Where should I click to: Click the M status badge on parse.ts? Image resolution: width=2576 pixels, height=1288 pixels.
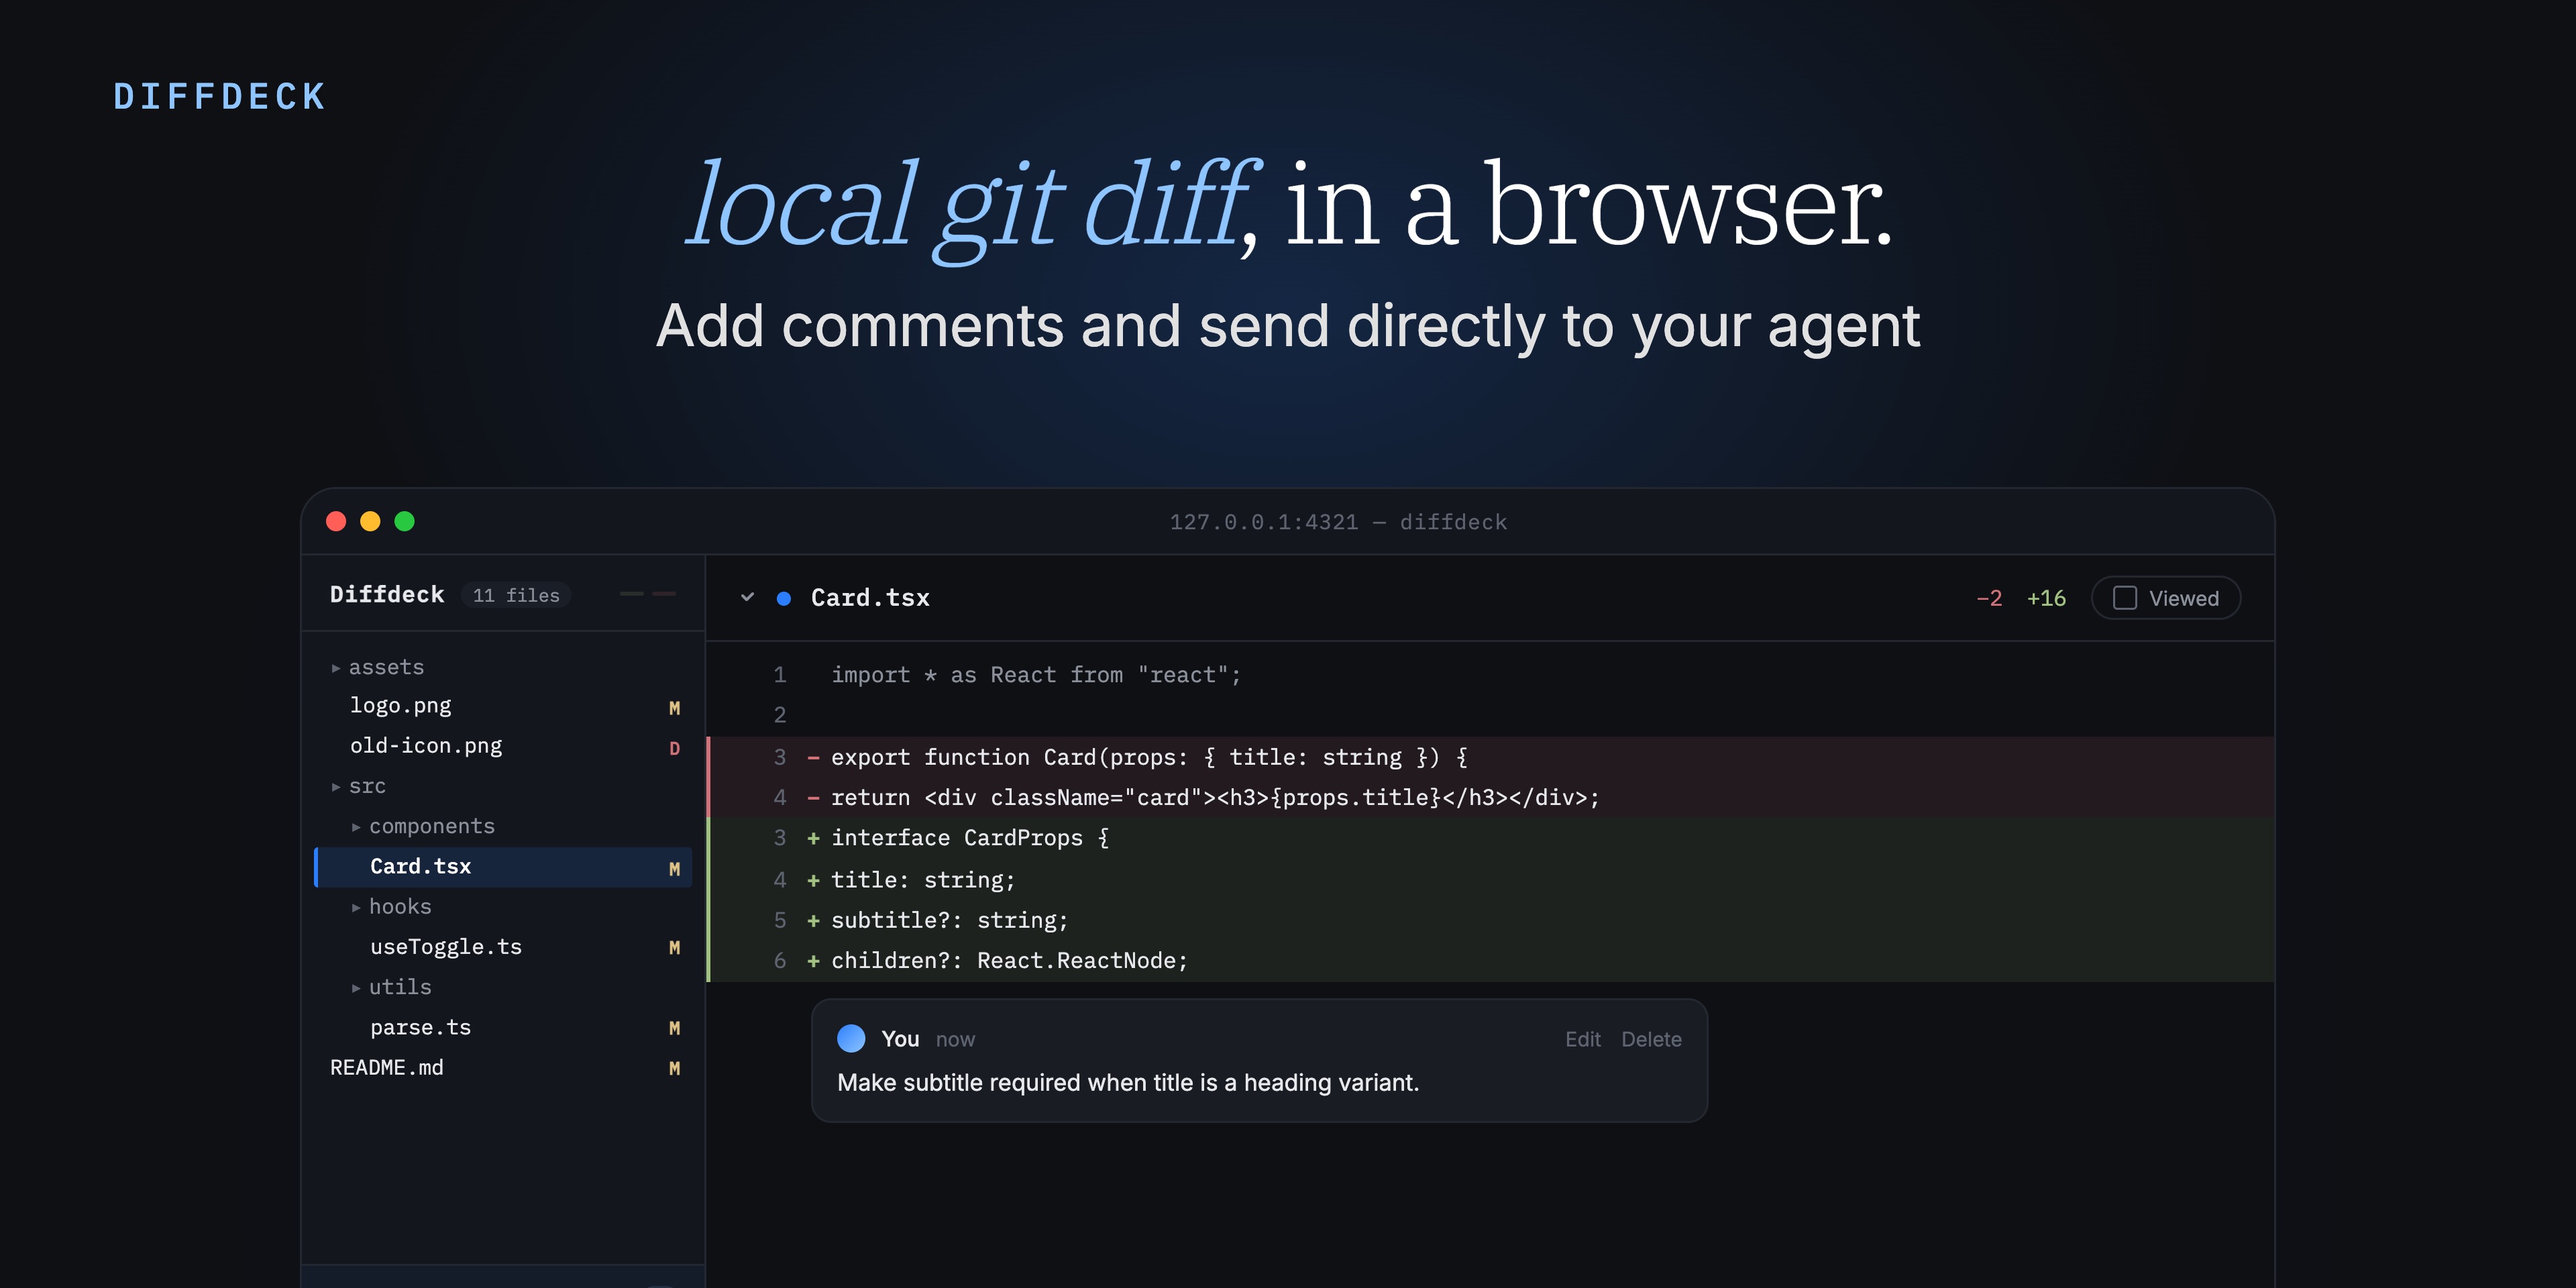point(674,1029)
